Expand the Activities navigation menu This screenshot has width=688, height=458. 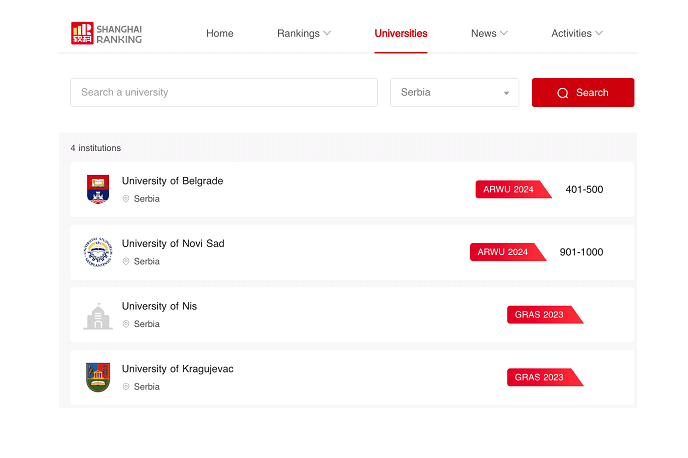(x=577, y=33)
